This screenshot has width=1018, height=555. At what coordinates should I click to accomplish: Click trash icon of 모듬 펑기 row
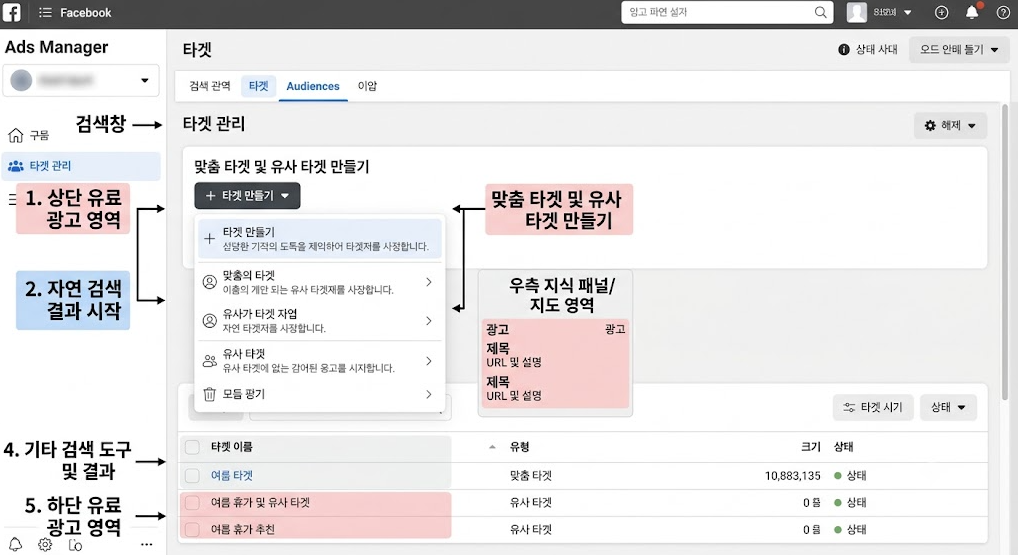(210, 394)
